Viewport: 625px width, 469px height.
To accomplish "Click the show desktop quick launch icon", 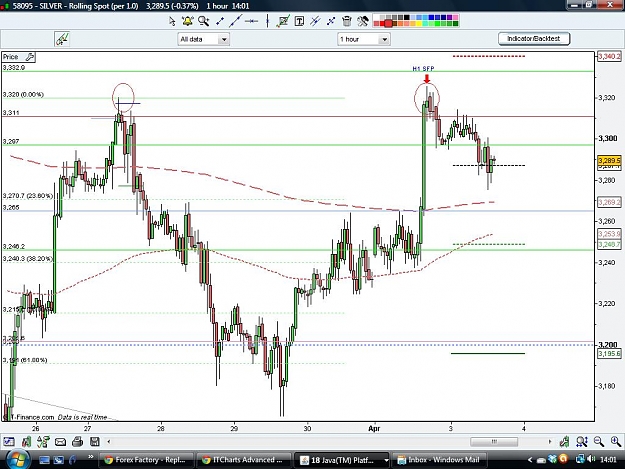I will tap(44, 460).
